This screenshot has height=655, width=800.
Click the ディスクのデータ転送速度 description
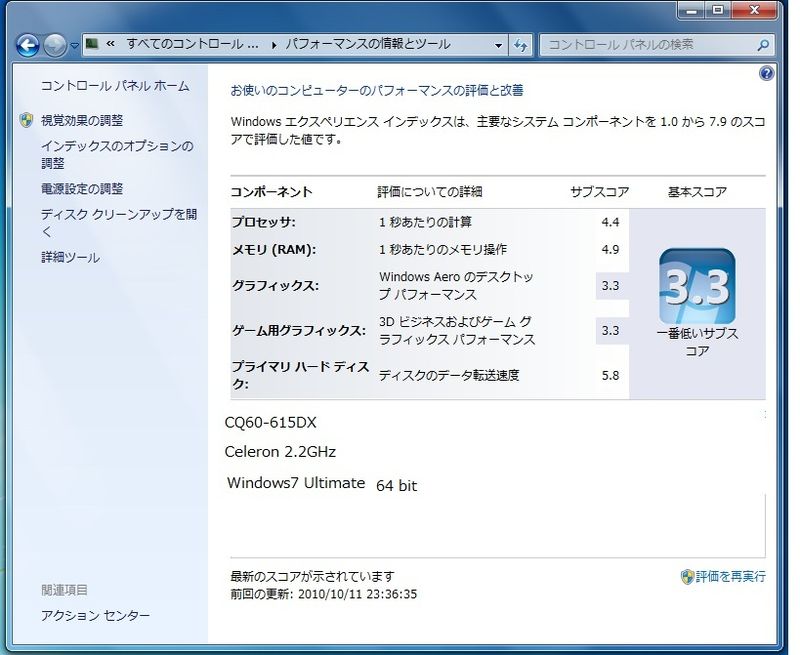449,375
